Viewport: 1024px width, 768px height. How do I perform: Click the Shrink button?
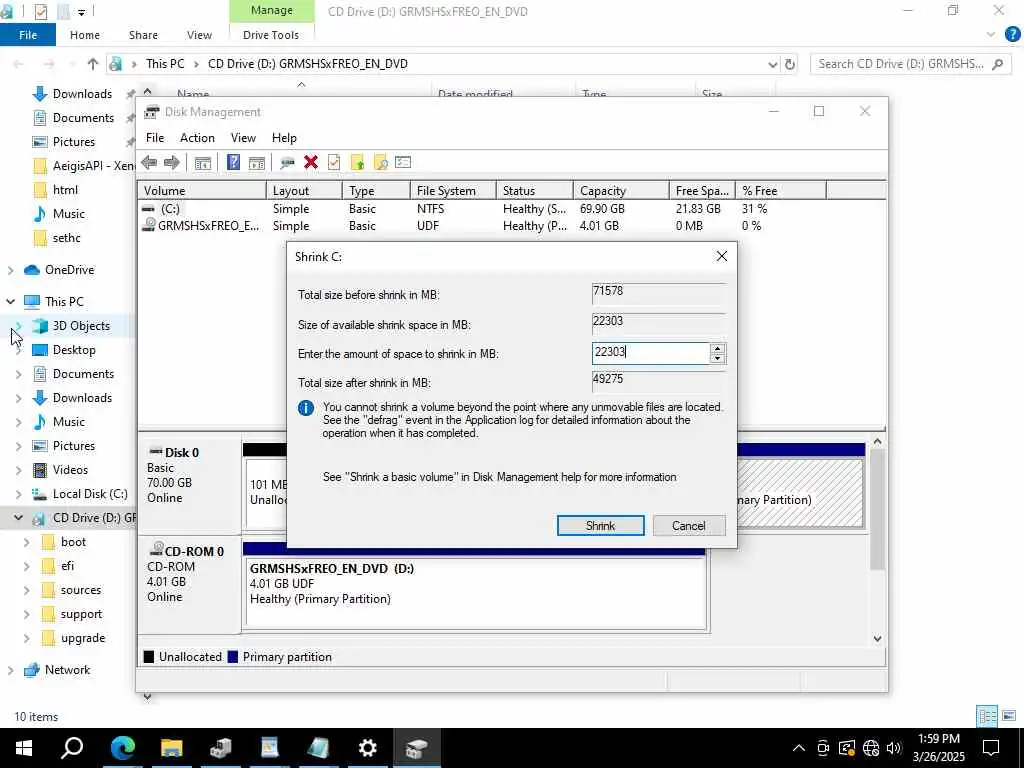pyautogui.click(x=600, y=526)
